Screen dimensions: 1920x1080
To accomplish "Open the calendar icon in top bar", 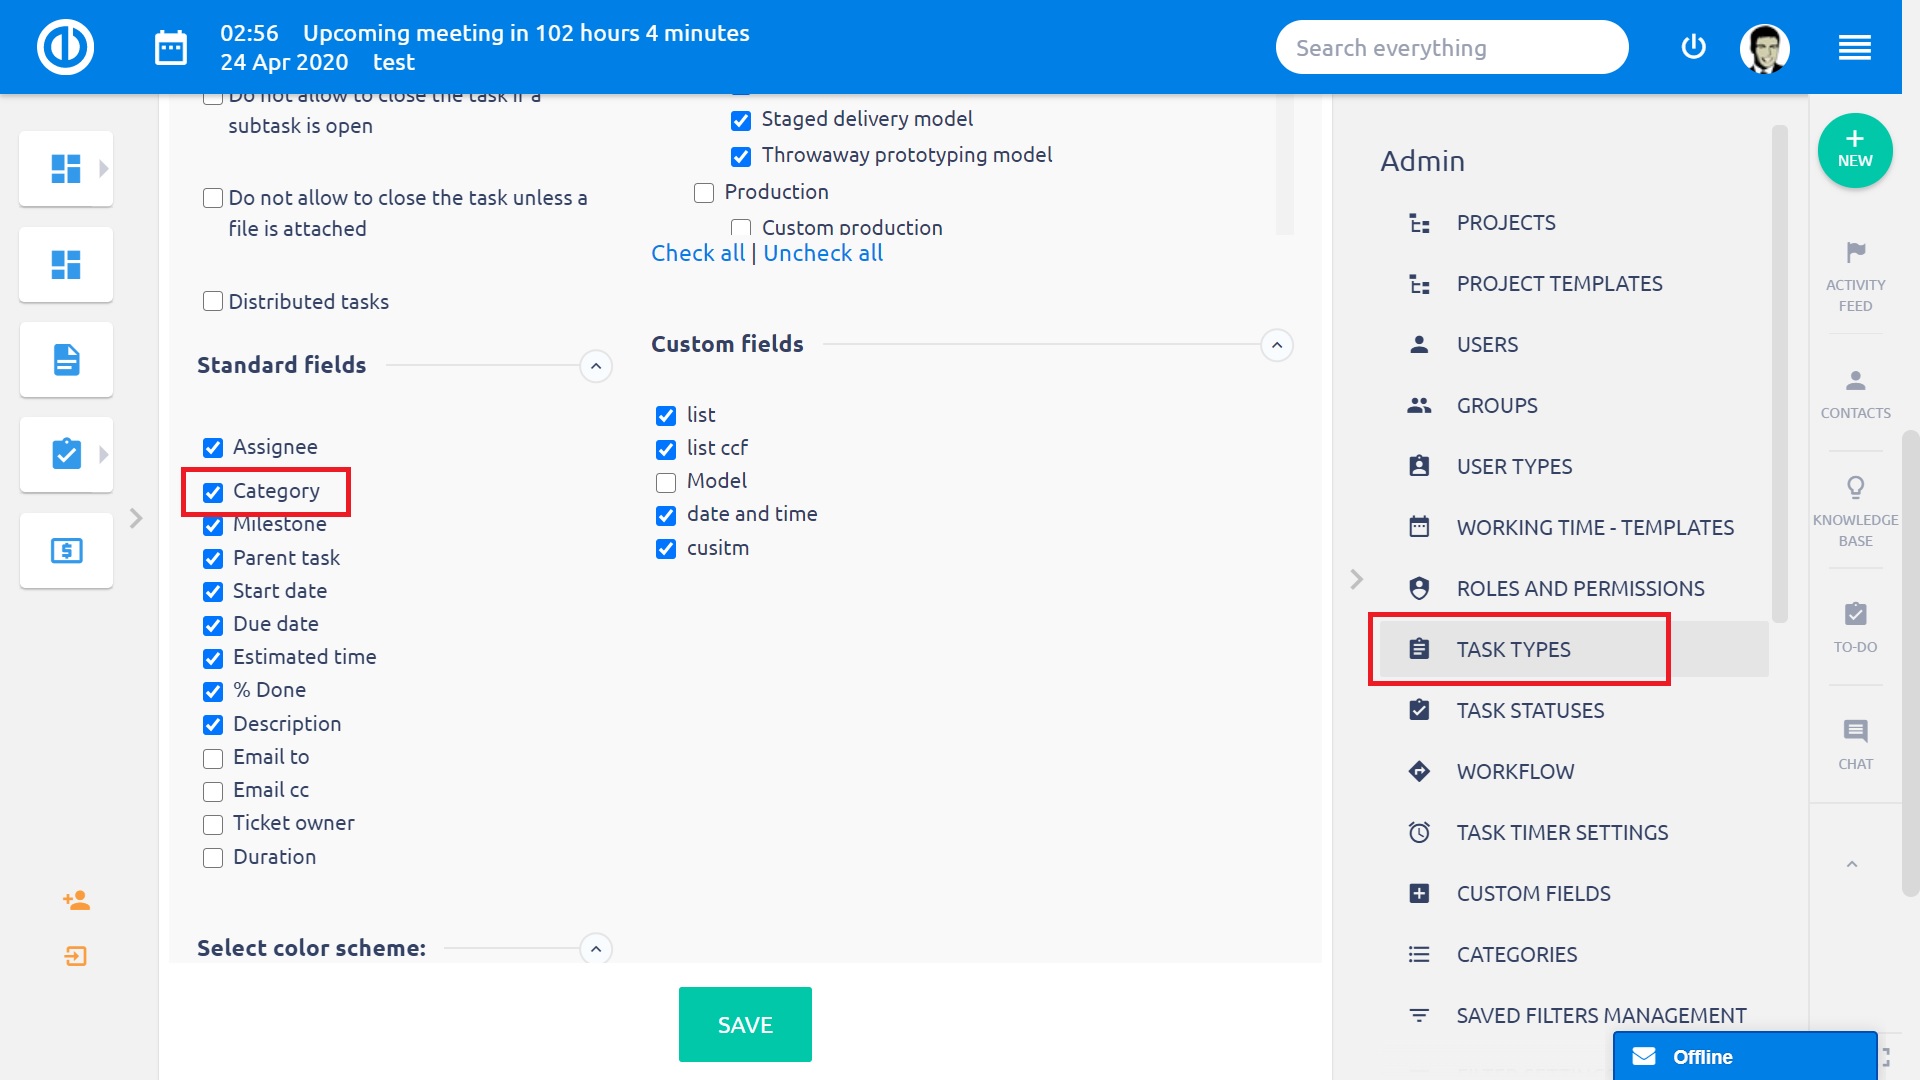I will pyautogui.click(x=171, y=47).
